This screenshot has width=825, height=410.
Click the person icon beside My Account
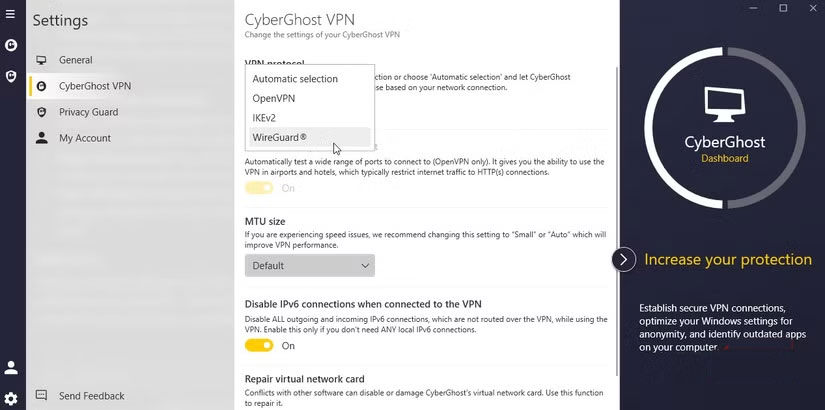point(41,138)
